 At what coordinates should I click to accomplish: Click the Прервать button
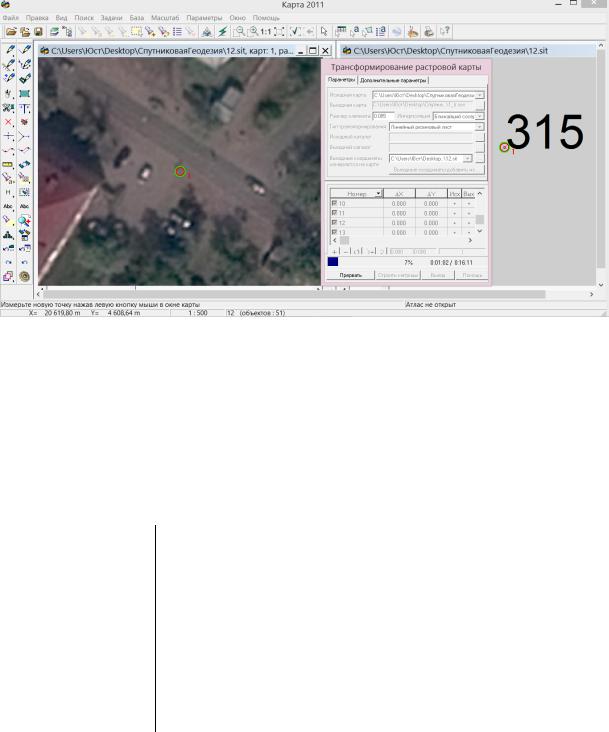[350, 275]
